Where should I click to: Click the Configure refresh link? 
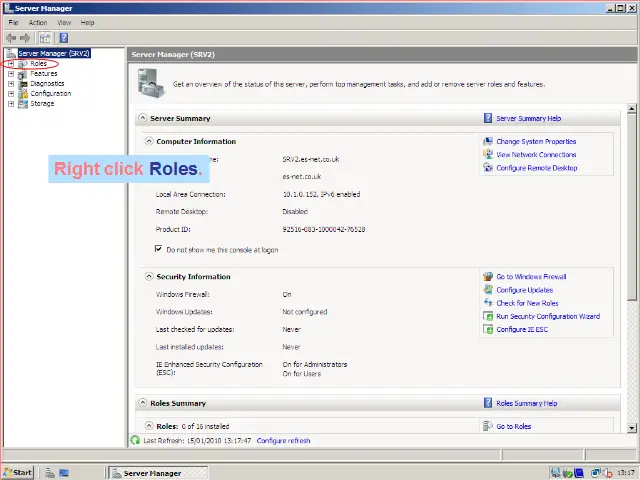(283, 440)
